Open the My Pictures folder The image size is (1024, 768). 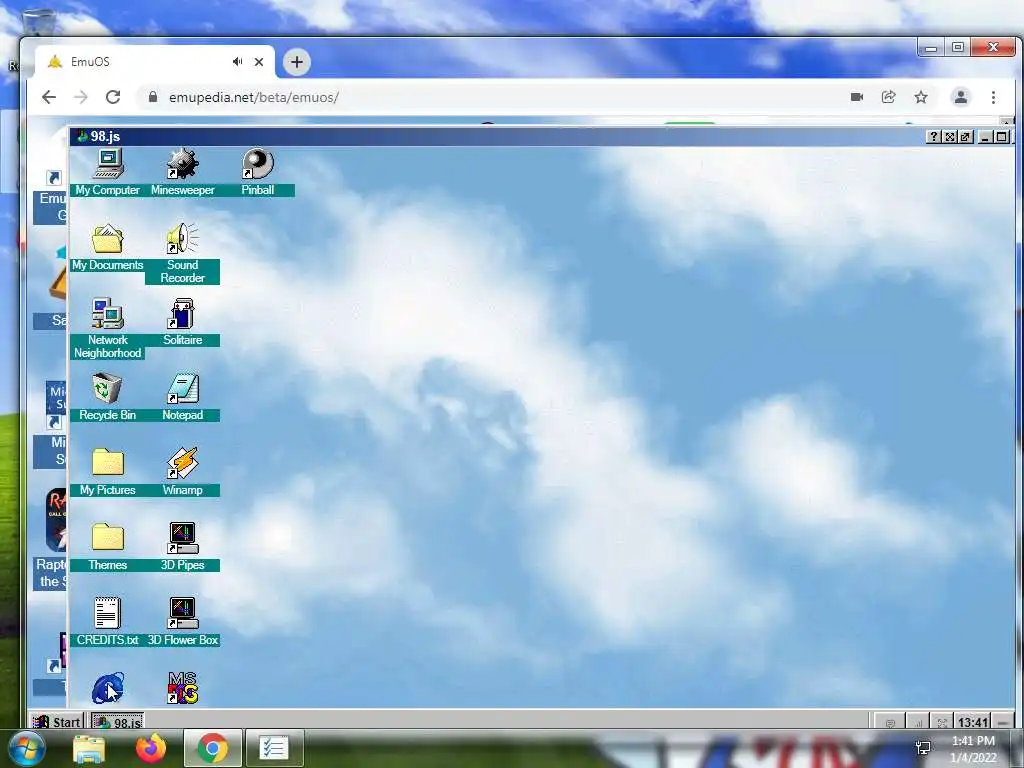tap(108, 472)
